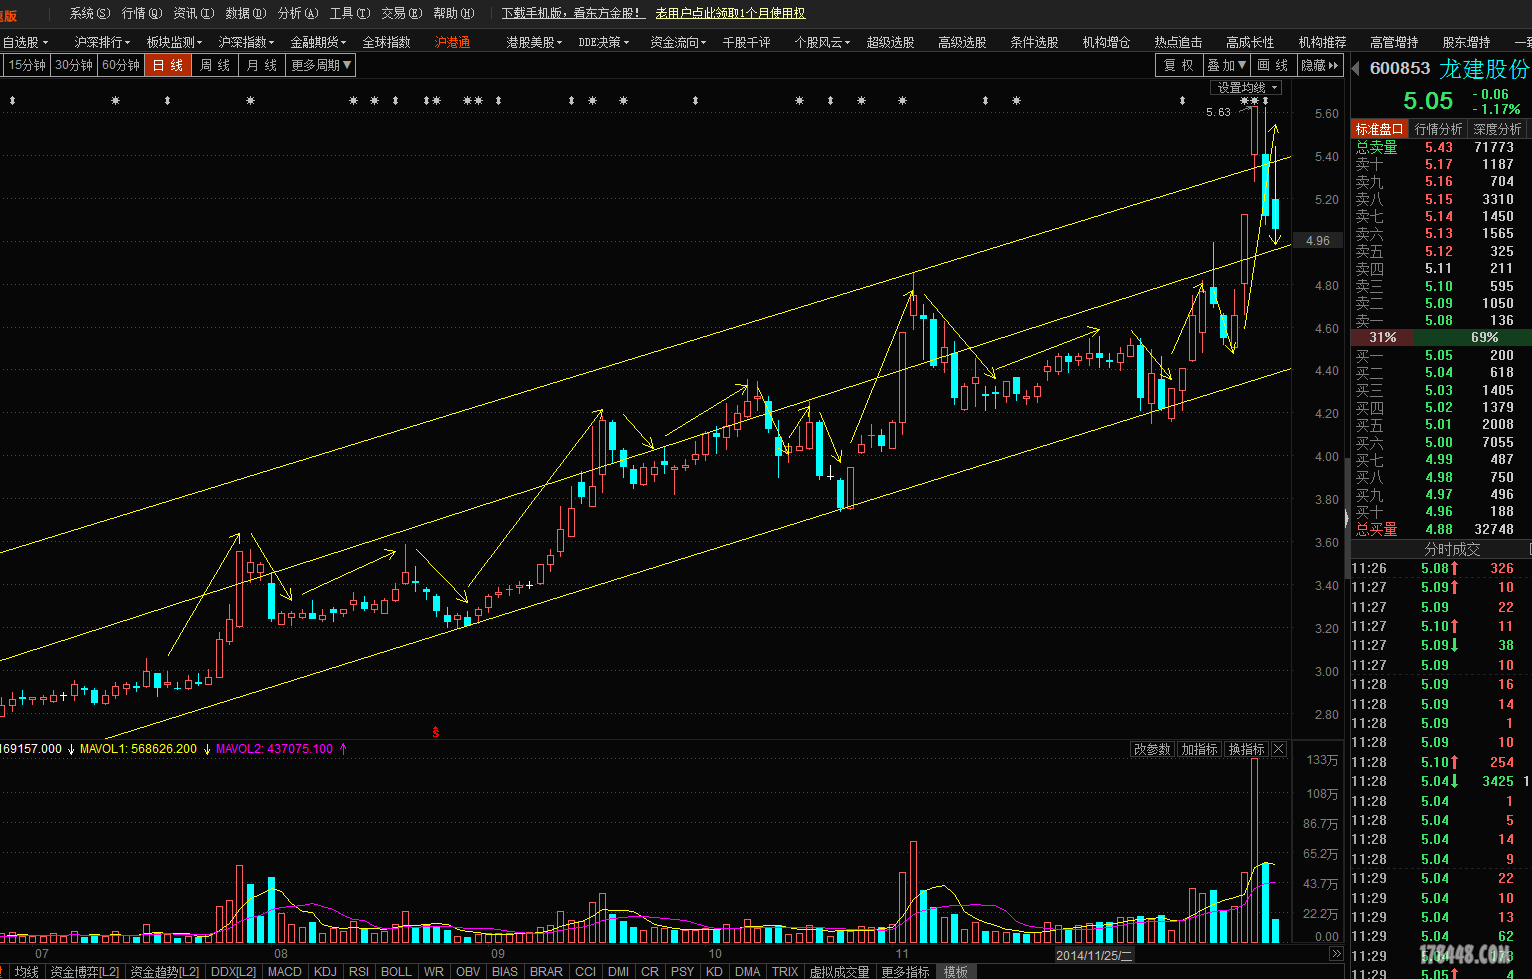Switch chart to 60分钟 period
This screenshot has height=979, width=1532.
point(121,65)
